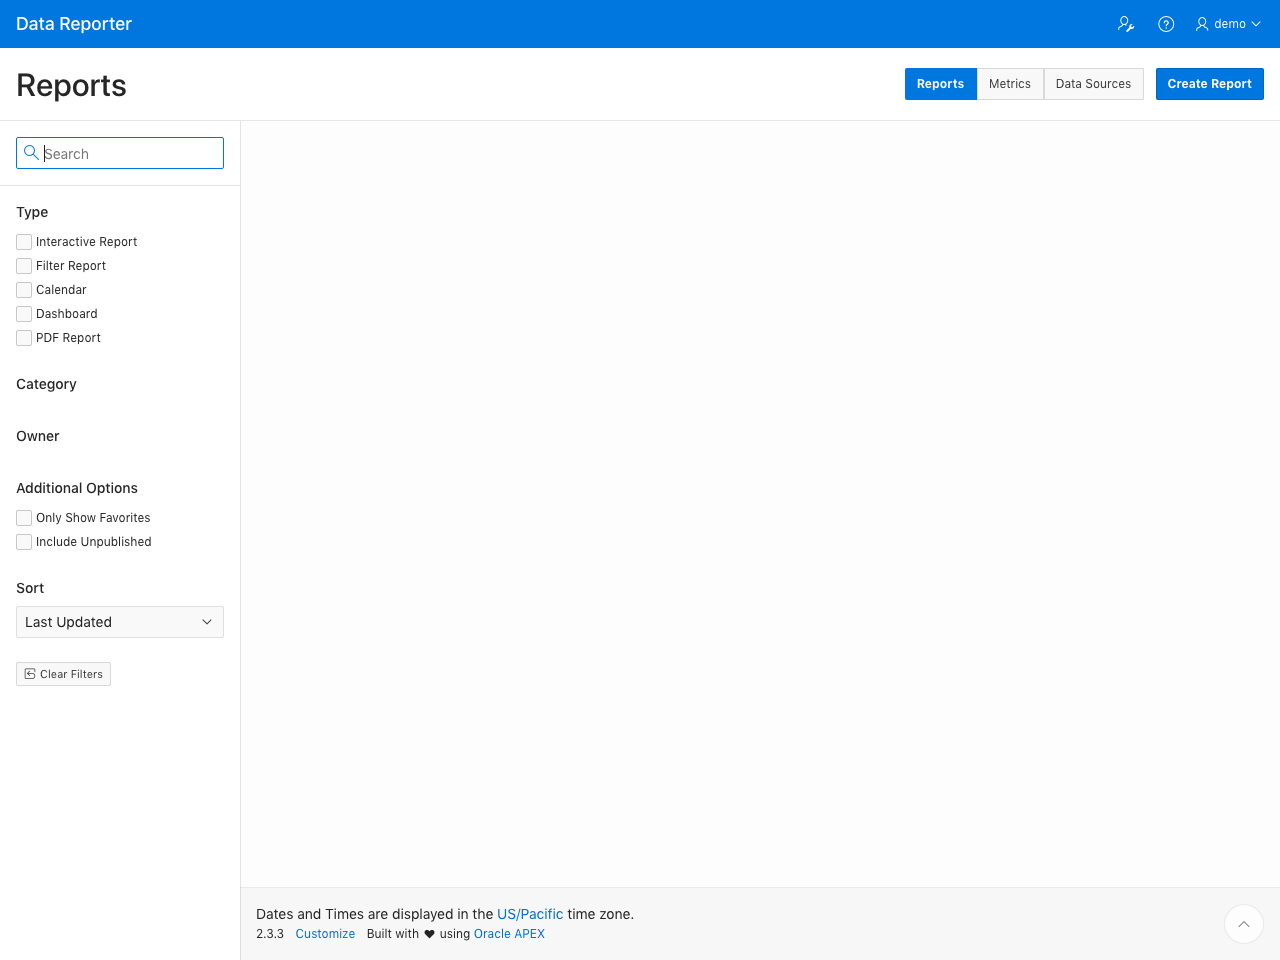1280x960 pixels.
Task: Open the US/Pacific time zone link
Action: coord(530,914)
